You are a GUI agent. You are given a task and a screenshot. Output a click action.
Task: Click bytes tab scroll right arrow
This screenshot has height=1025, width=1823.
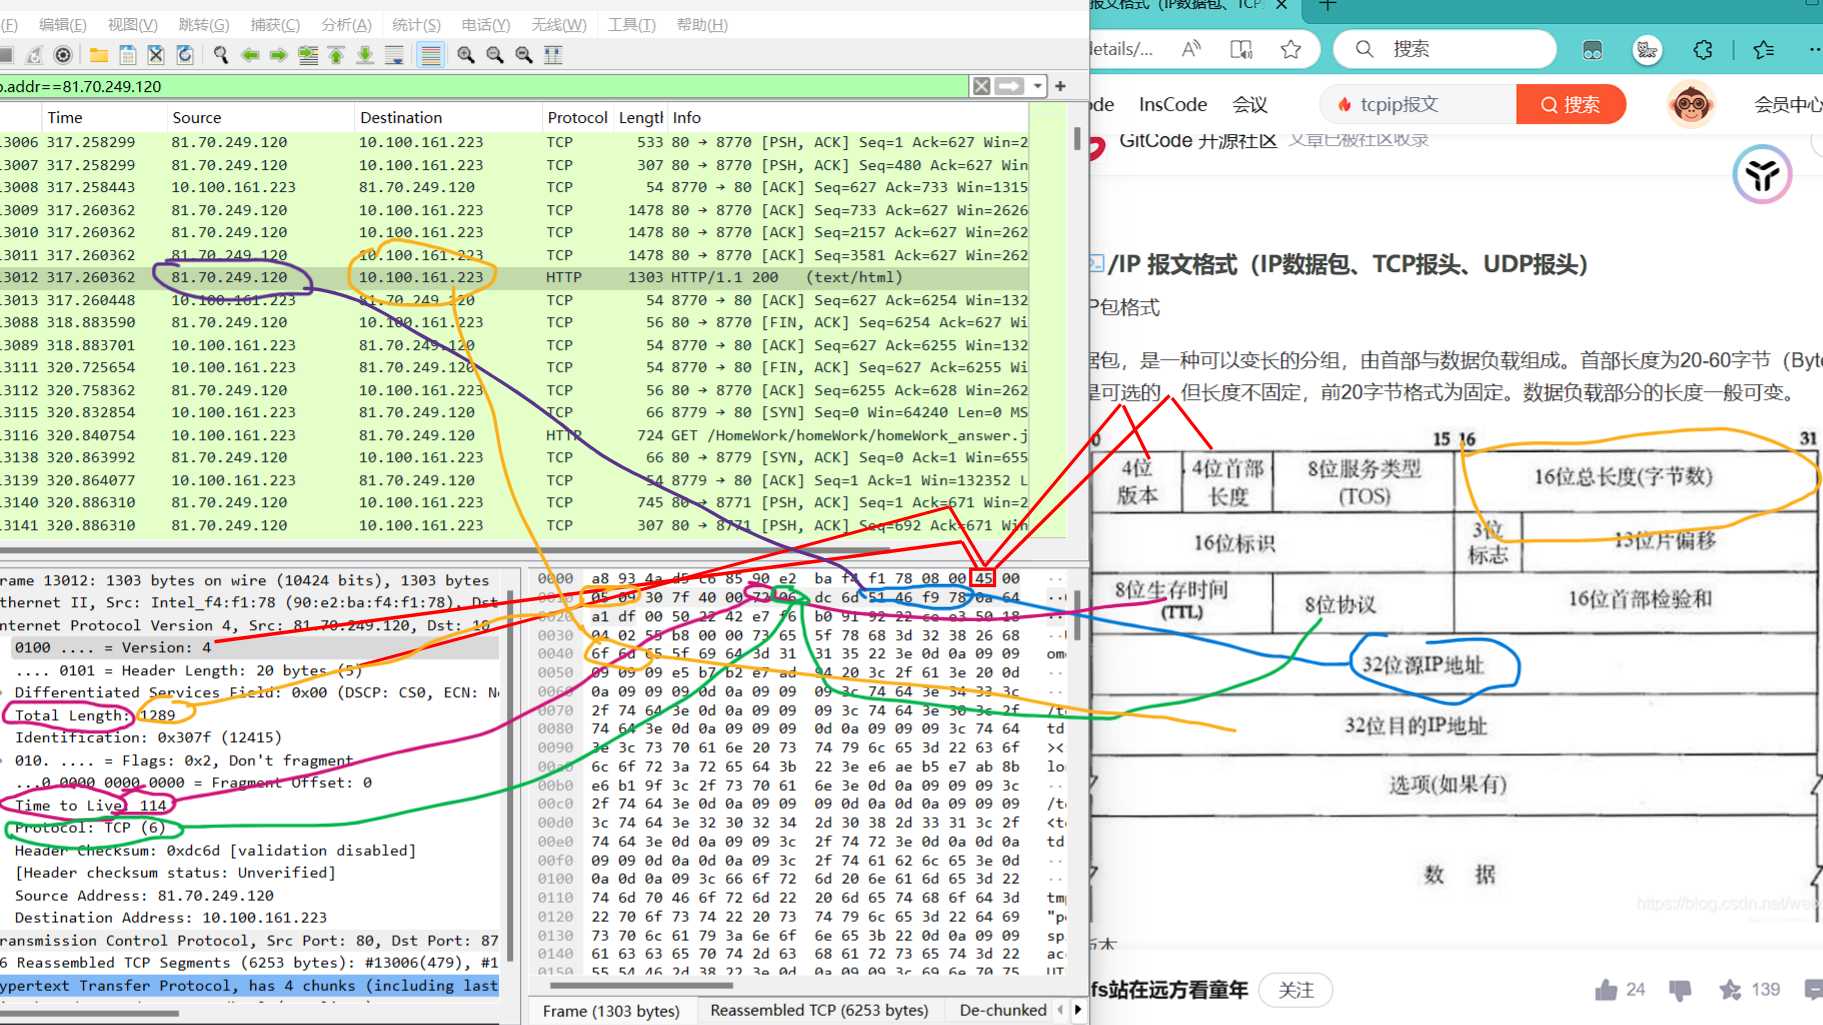tap(1078, 1011)
